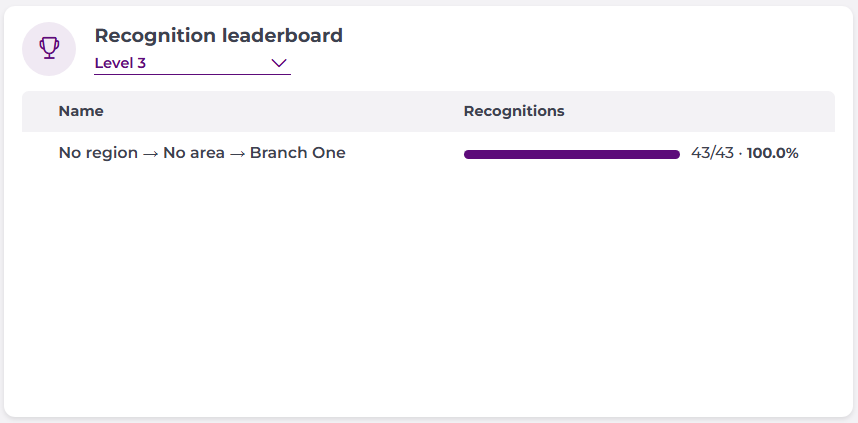Click the Recognition leaderboard title
Image resolution: width=858 pixels, height=423 pixels.
[x=218, y=36]
